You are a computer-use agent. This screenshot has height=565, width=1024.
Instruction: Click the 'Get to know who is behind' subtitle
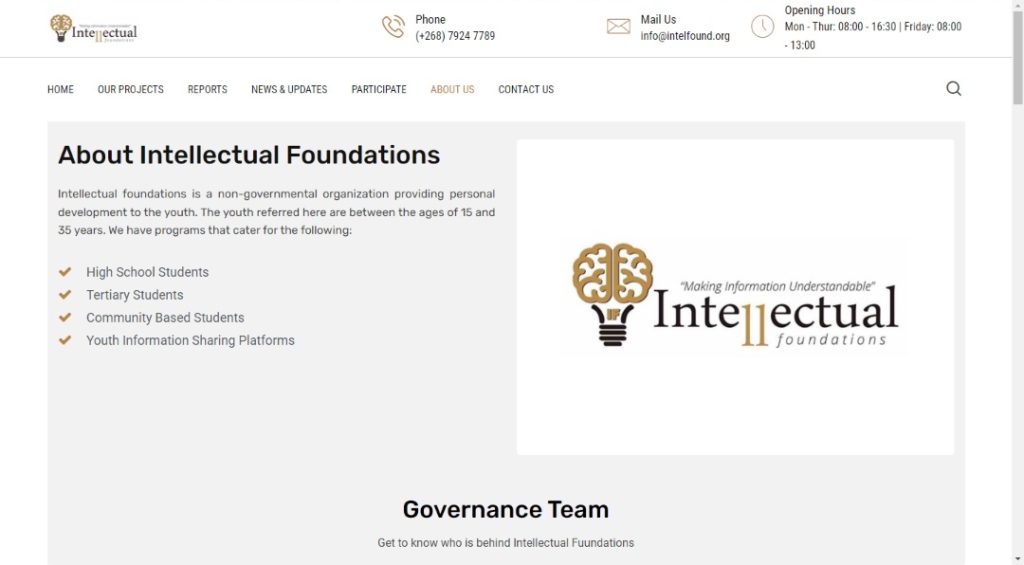pyautogui.click(x=505, y=543)
